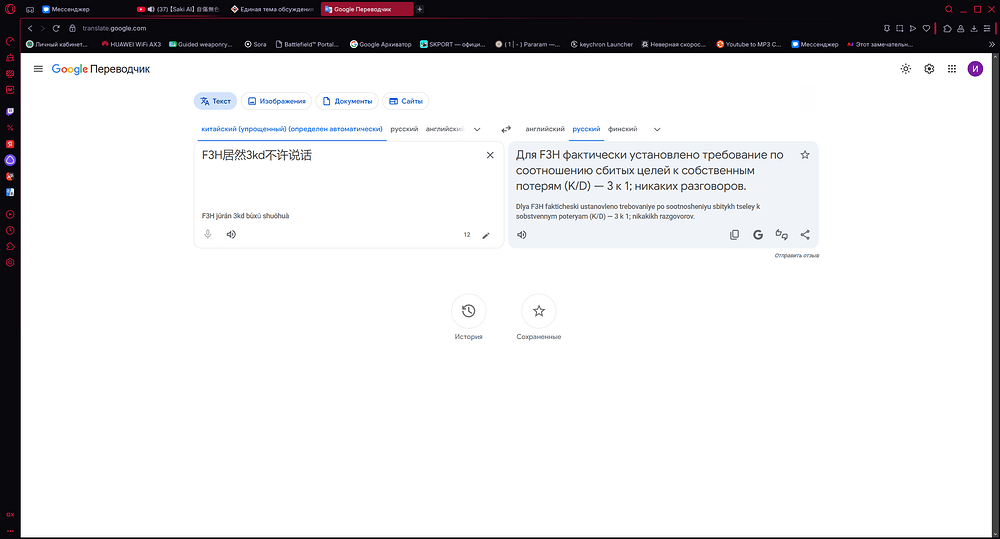
Task: Open sidebar settings gear in Opera
Action: coord(10,262)
